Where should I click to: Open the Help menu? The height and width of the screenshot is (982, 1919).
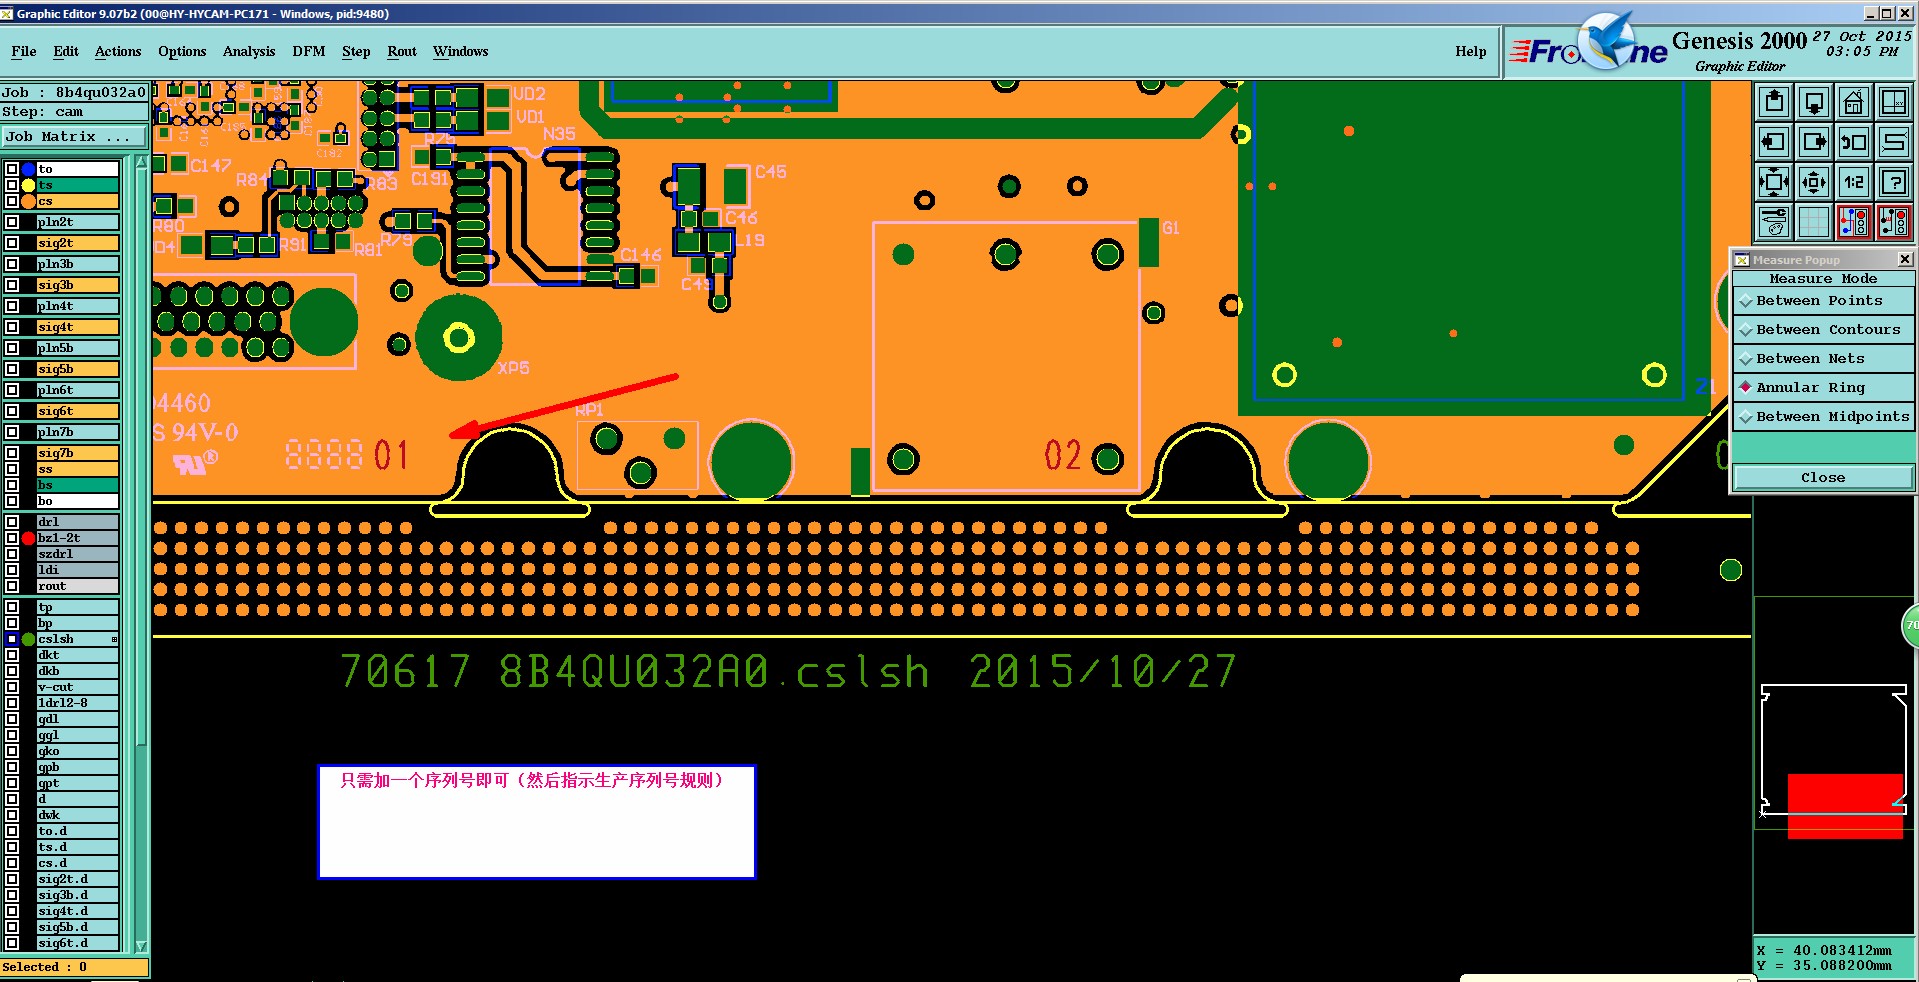click(1471, 52)
